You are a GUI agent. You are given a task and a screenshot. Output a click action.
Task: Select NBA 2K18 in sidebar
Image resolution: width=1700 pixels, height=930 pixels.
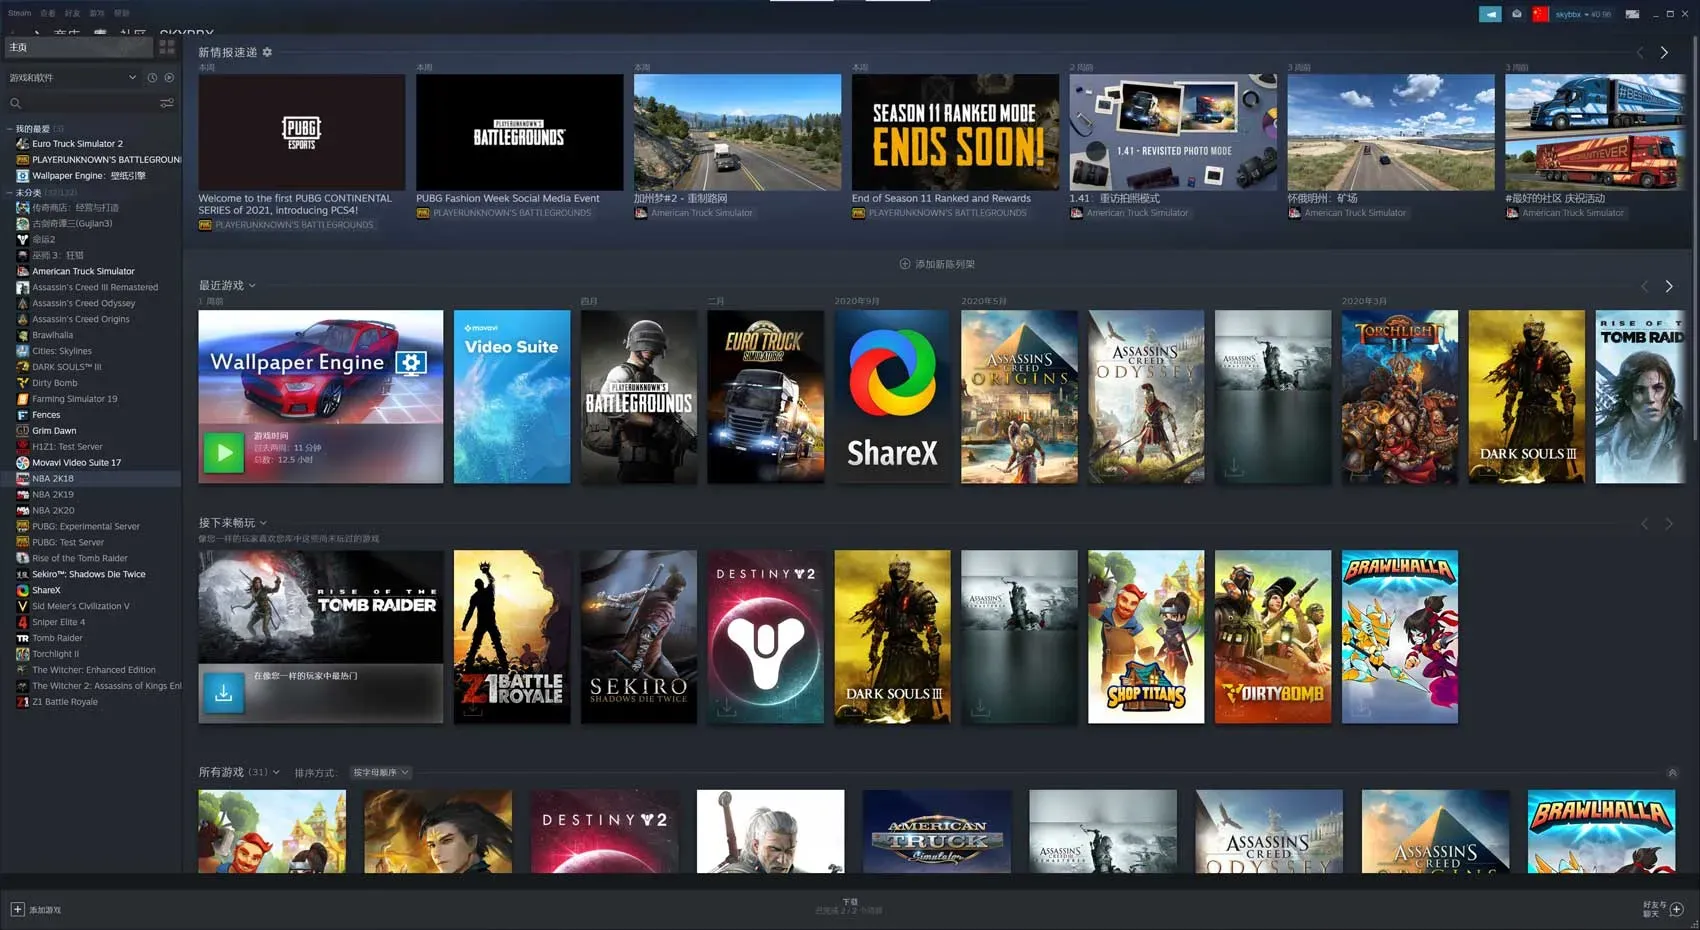click(90, 479)
